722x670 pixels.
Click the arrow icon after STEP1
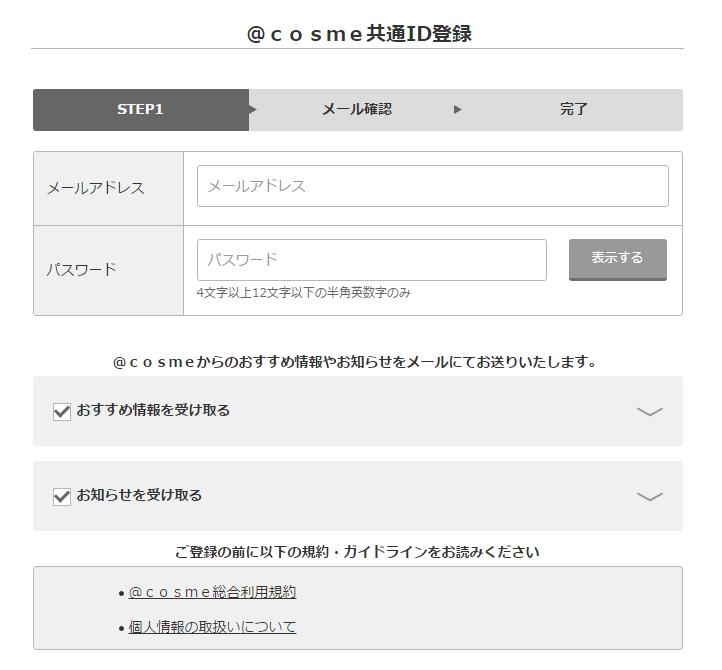(253, 110)
